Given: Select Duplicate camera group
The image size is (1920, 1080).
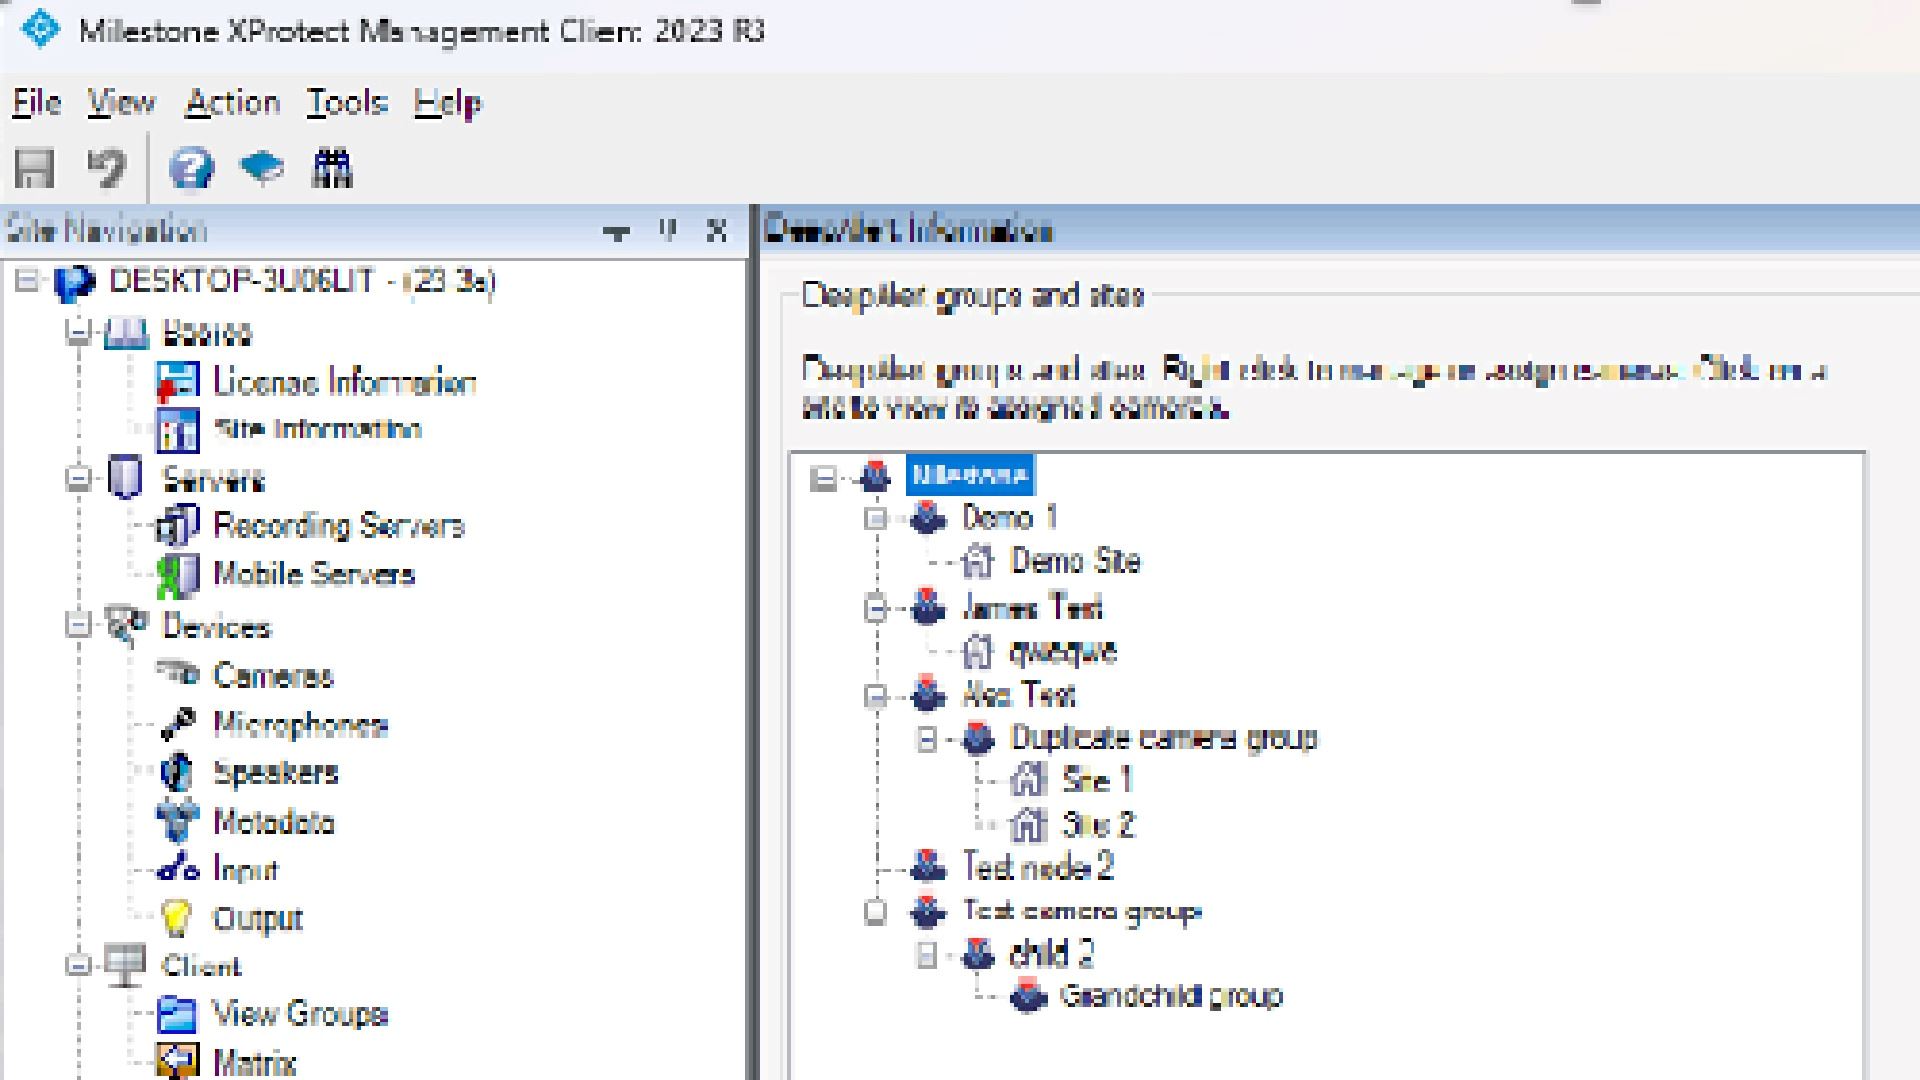Looking at the screenshot, I should coord(1164,738).
